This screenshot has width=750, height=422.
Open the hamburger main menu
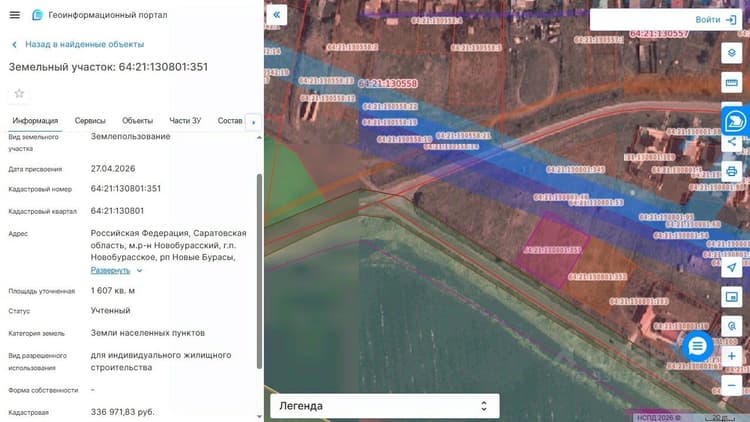click(15, 15)
